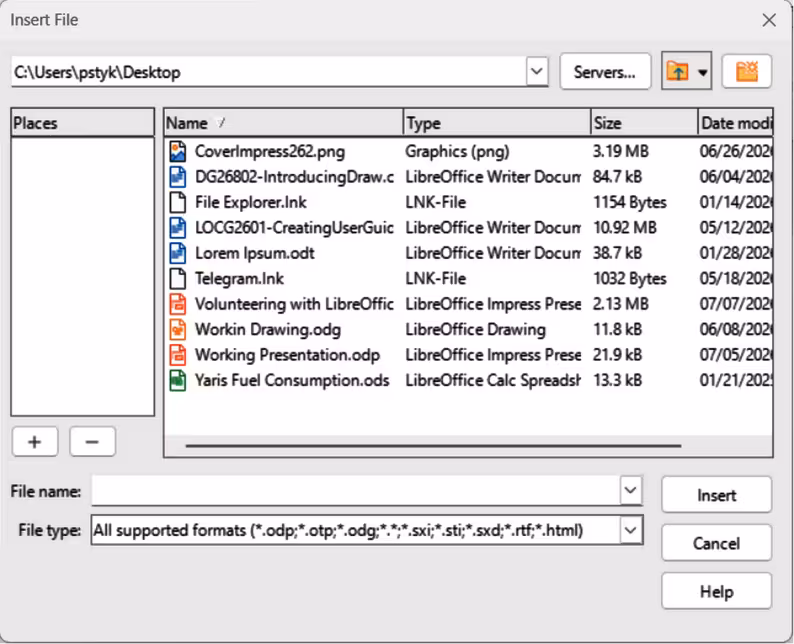Image resolution: width=794 pixels, height=644 pixels.
Task: Open the up-level folder dropdown arrow
Action: 703,72
